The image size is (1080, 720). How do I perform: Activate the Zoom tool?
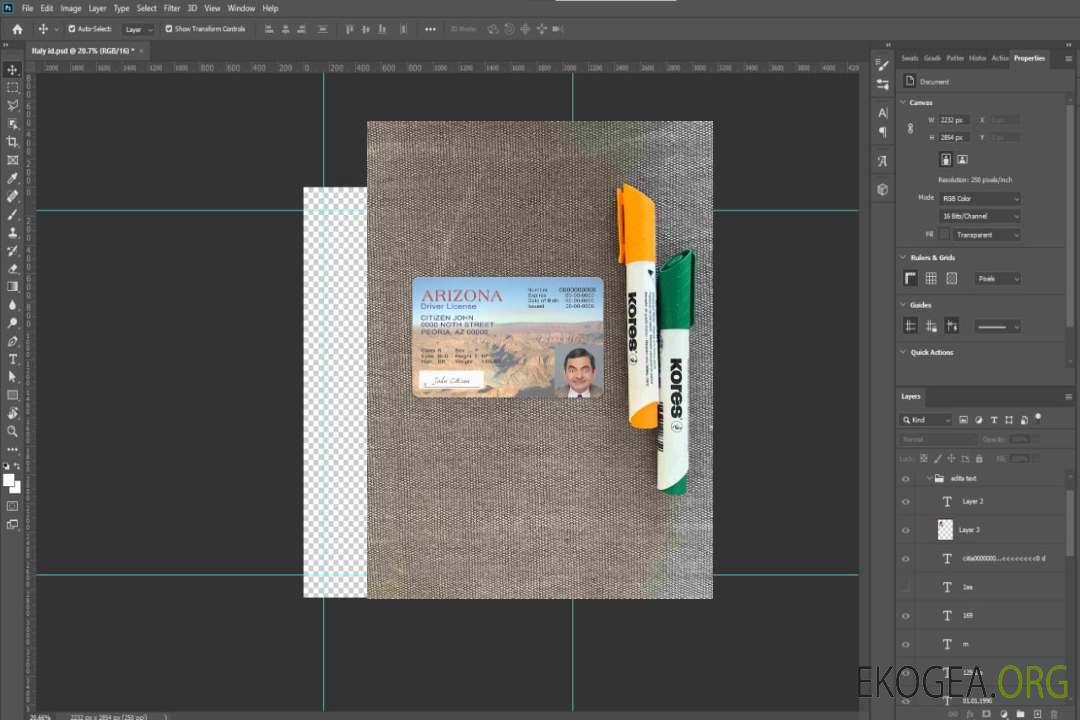pos(13,431)
